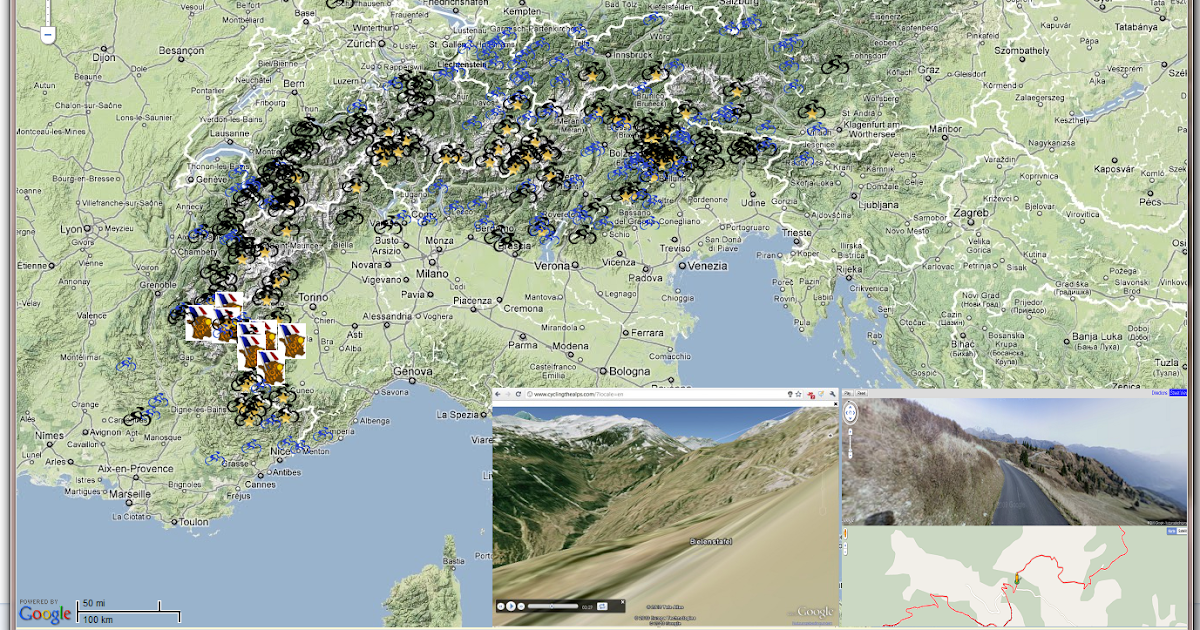This screenshot has width=1200, height=630.
Task: Open the black cyclist marker near Carpentras
Action: [137, 418]
